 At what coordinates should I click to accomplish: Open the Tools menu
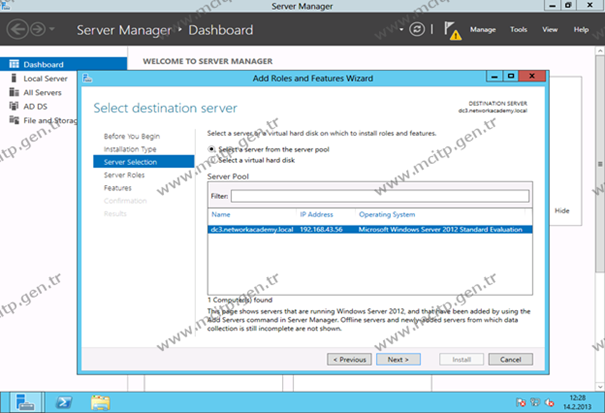518,29
